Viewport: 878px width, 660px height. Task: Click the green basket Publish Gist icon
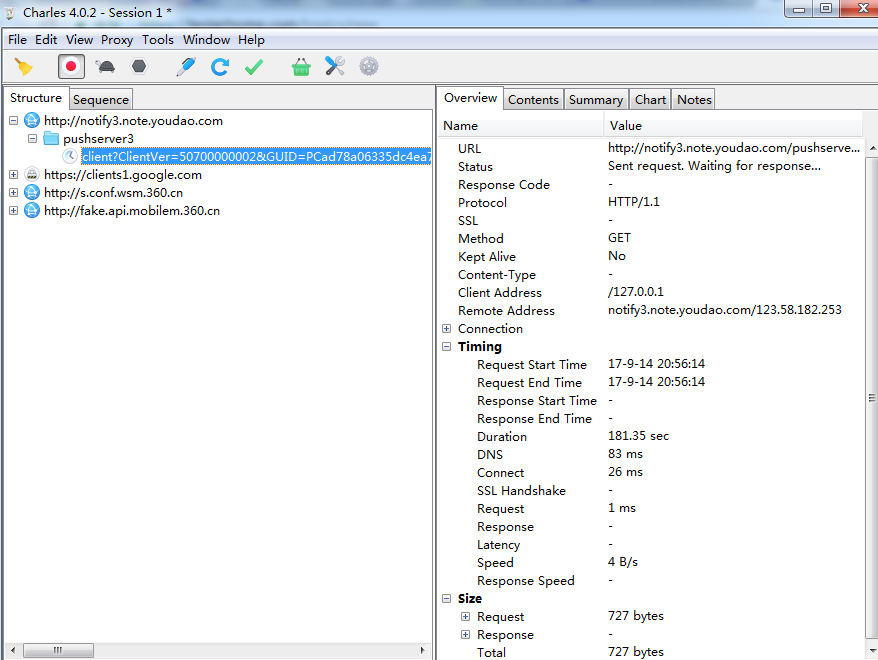click(x=301, y=67)
